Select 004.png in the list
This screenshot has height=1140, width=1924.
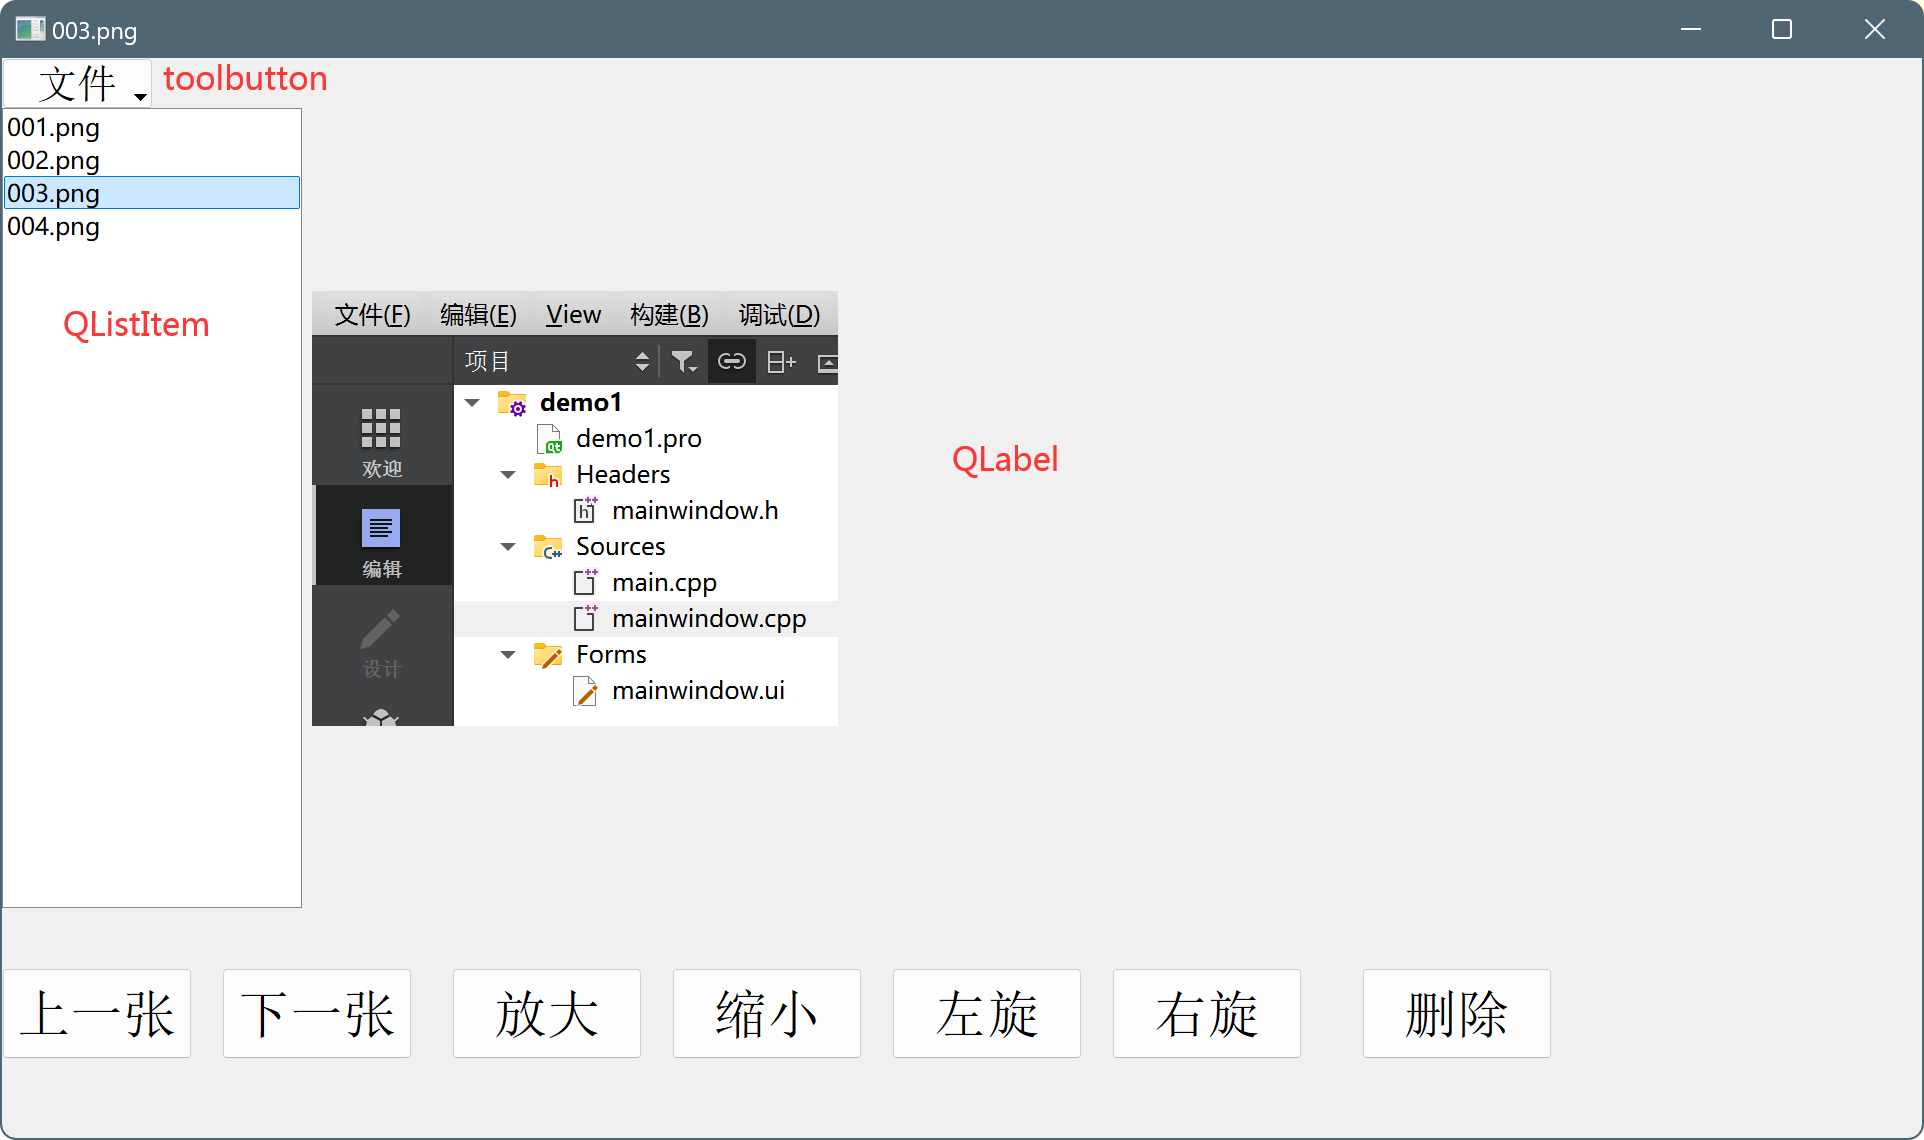[x=54, y=227]
